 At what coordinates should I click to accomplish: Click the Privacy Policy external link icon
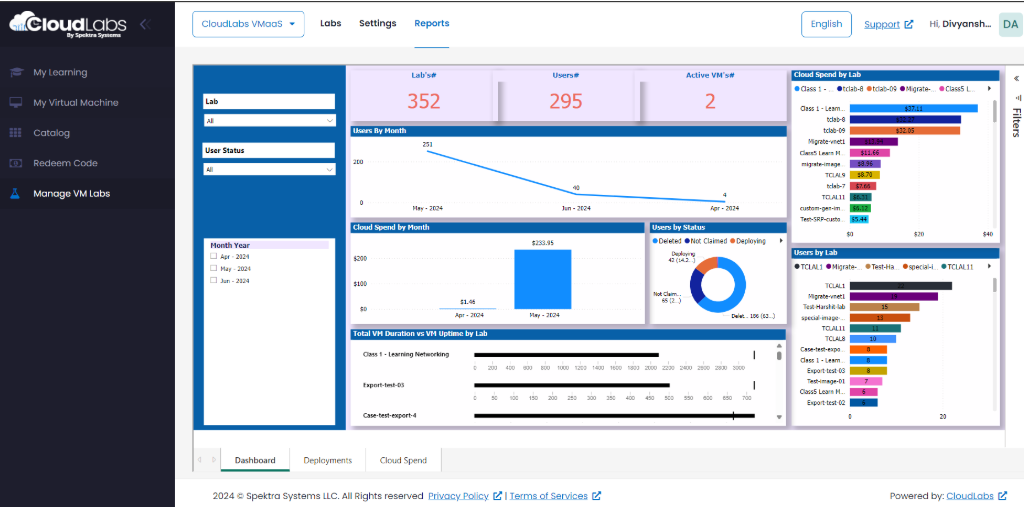tap(498, 496)
